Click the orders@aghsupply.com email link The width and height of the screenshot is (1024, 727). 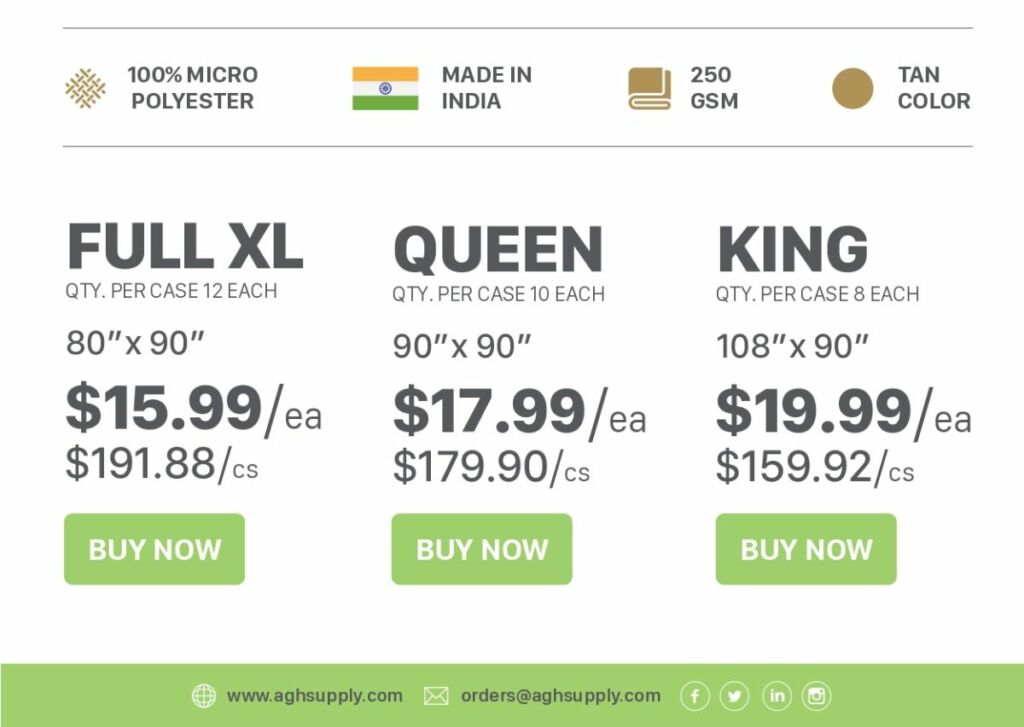[x=560, y=696]
